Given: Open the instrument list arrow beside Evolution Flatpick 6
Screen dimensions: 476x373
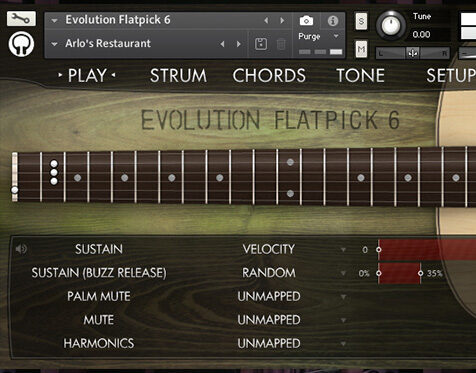Looking at the screenshot, I should coord(54,21).
